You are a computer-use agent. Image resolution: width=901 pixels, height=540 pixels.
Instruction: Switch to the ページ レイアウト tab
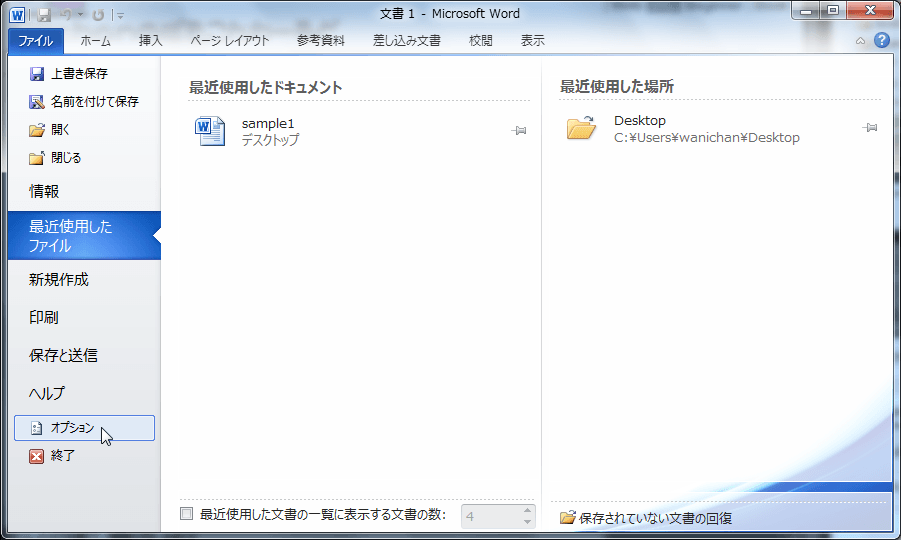pyautogui.click(x=230, y=41)
